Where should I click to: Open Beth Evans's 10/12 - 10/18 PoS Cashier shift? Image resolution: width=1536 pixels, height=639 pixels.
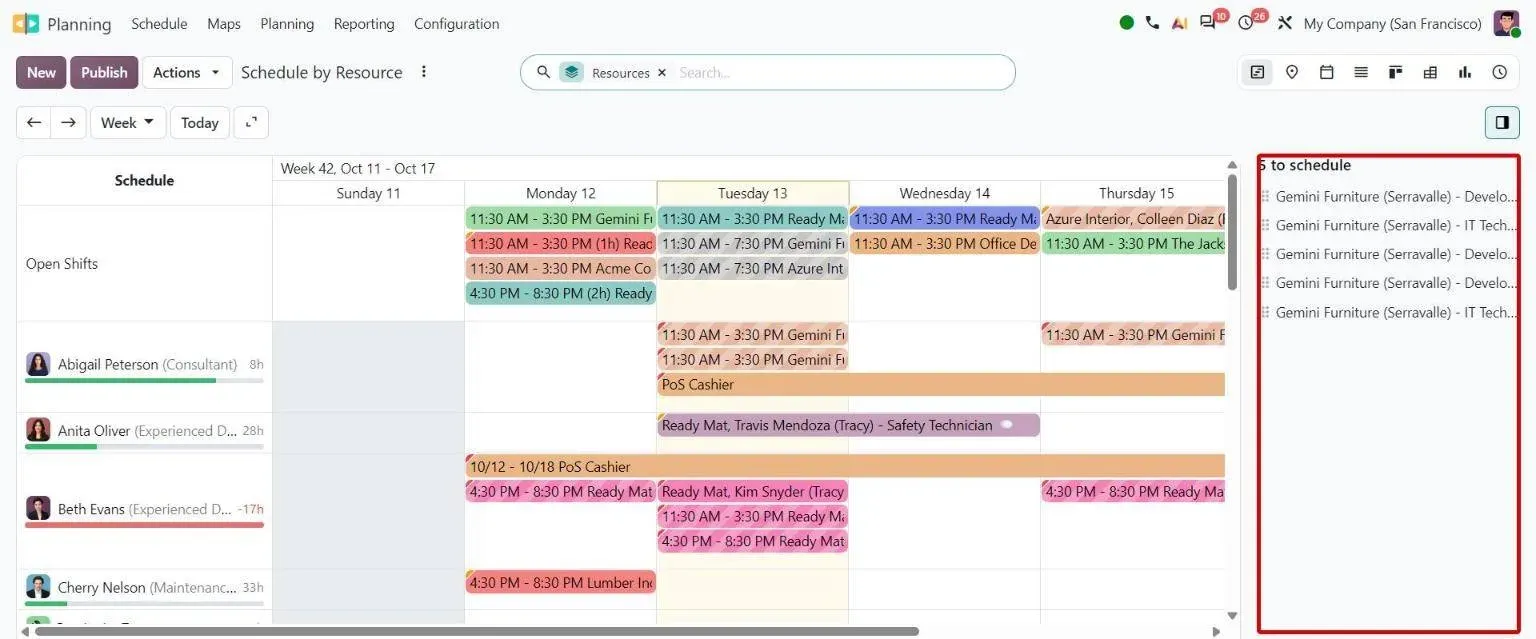click(x=845, y=466)
